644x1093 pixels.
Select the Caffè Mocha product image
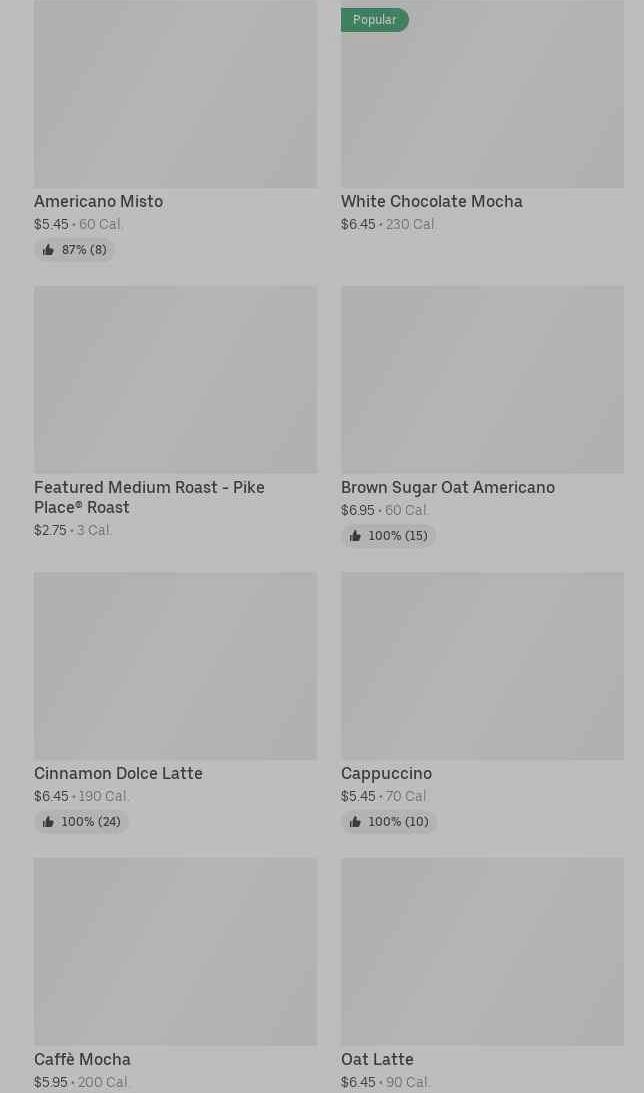click(175, 951)
